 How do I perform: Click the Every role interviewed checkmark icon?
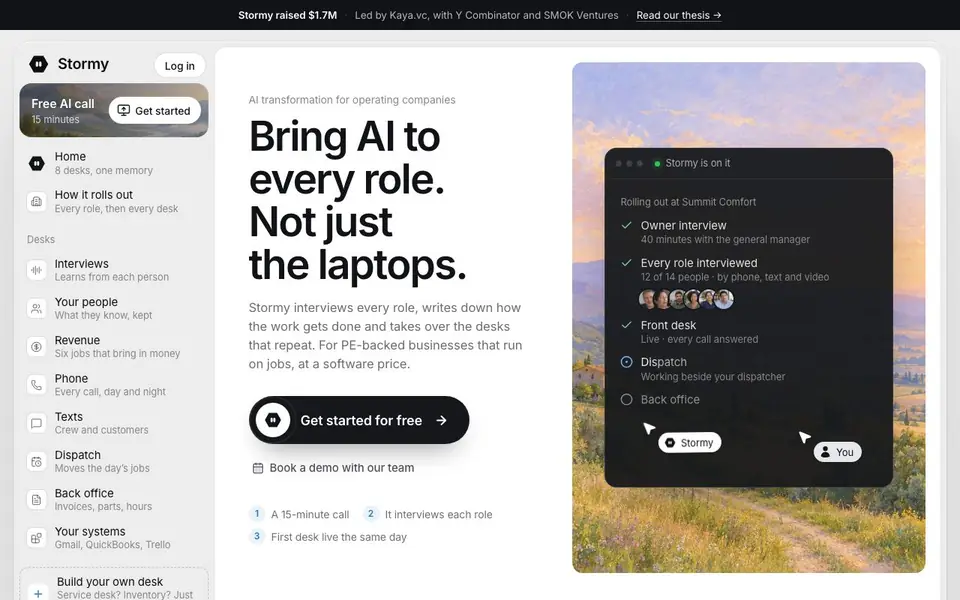[x=626, y=263]
